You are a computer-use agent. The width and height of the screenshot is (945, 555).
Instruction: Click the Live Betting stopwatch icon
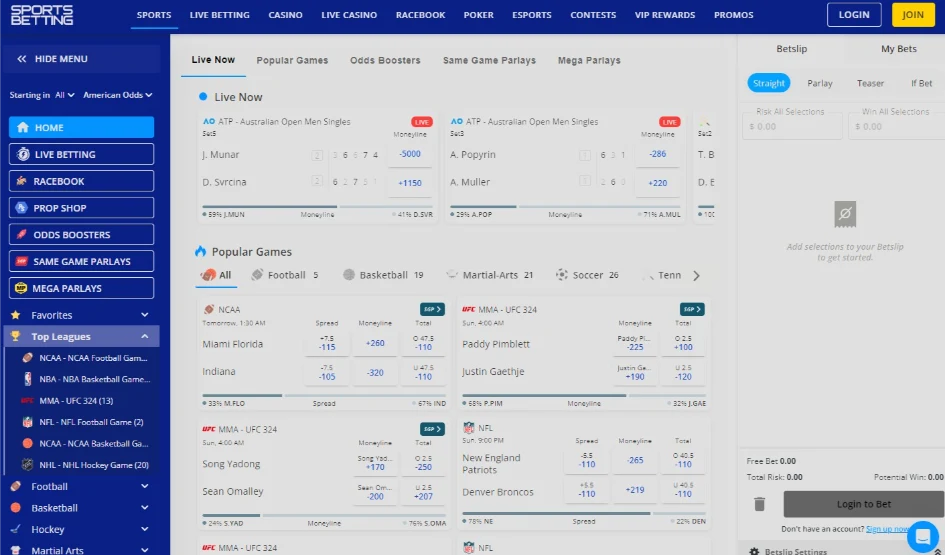[x=23, y=154]
